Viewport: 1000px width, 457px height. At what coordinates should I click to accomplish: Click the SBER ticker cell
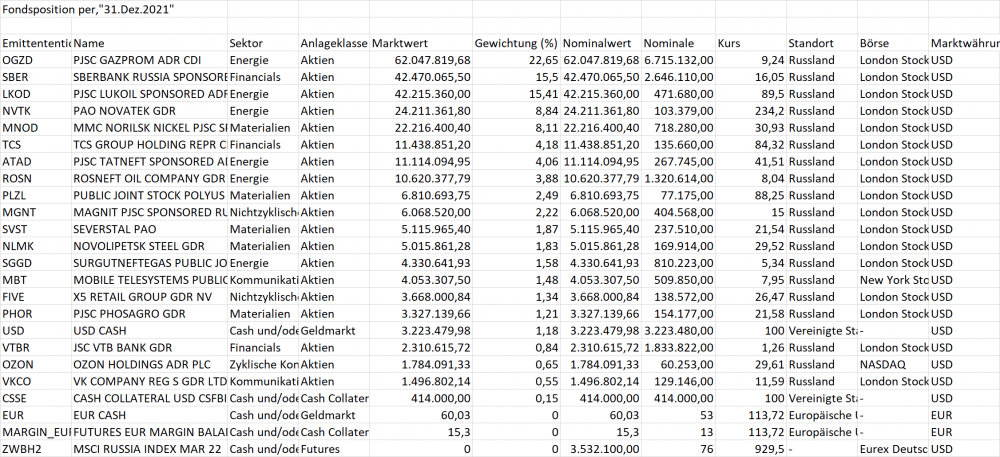[17, 76]
